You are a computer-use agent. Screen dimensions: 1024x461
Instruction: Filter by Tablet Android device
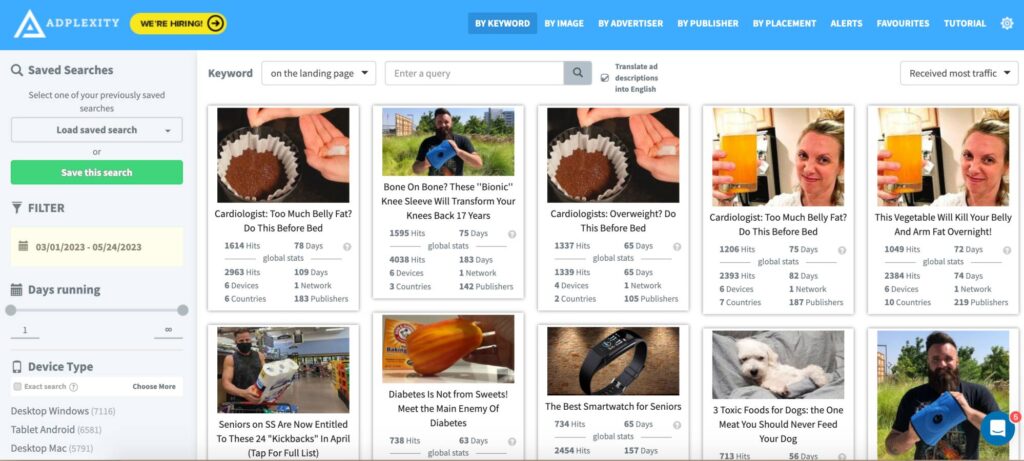[x=56, y=430]
